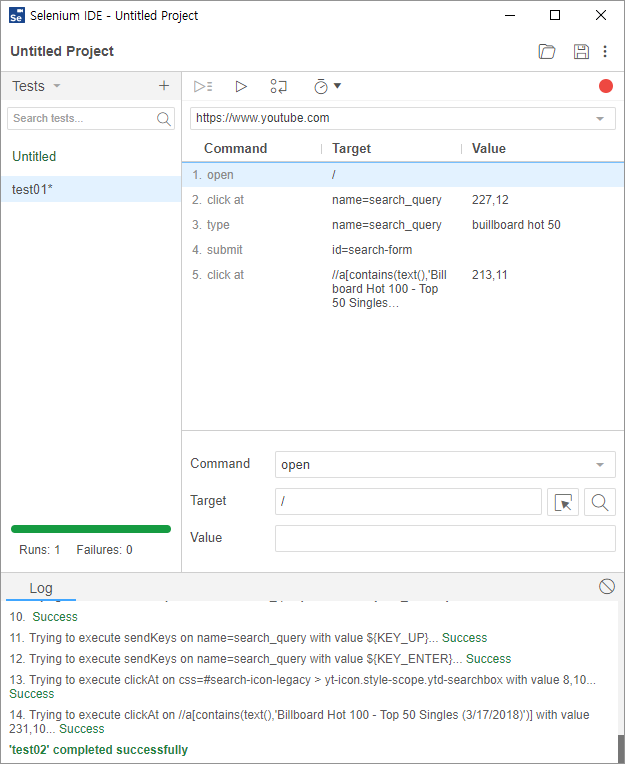Screen dimensions: 625x764
Task: Select command row 5 click at
Action: tap(403, 288)
